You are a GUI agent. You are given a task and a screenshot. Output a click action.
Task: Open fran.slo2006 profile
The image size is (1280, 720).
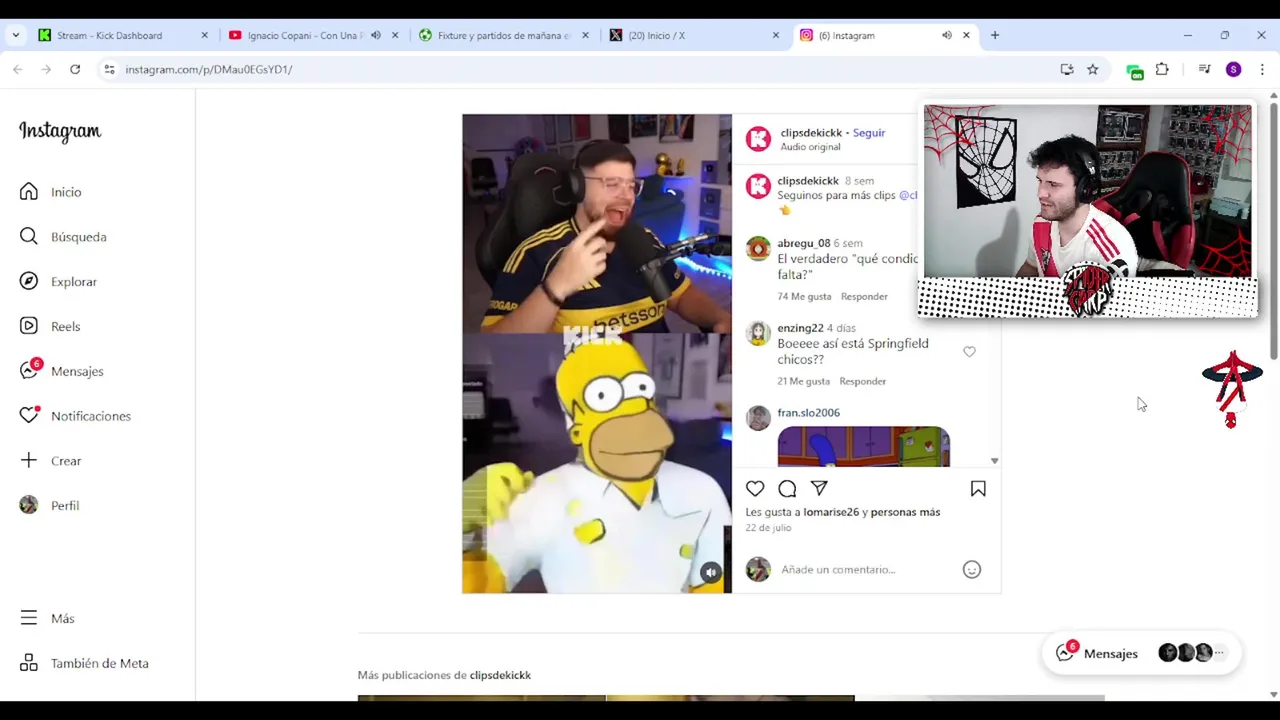[808, 413]
